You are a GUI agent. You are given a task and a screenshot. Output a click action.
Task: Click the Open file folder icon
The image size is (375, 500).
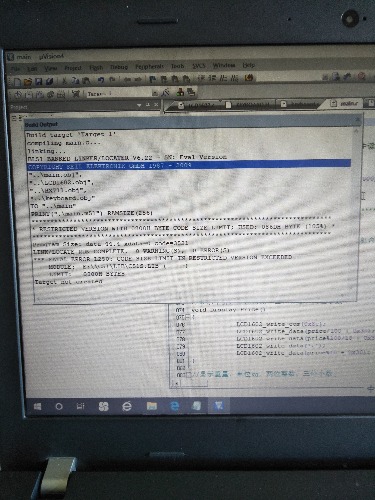[x=28, y=81]
